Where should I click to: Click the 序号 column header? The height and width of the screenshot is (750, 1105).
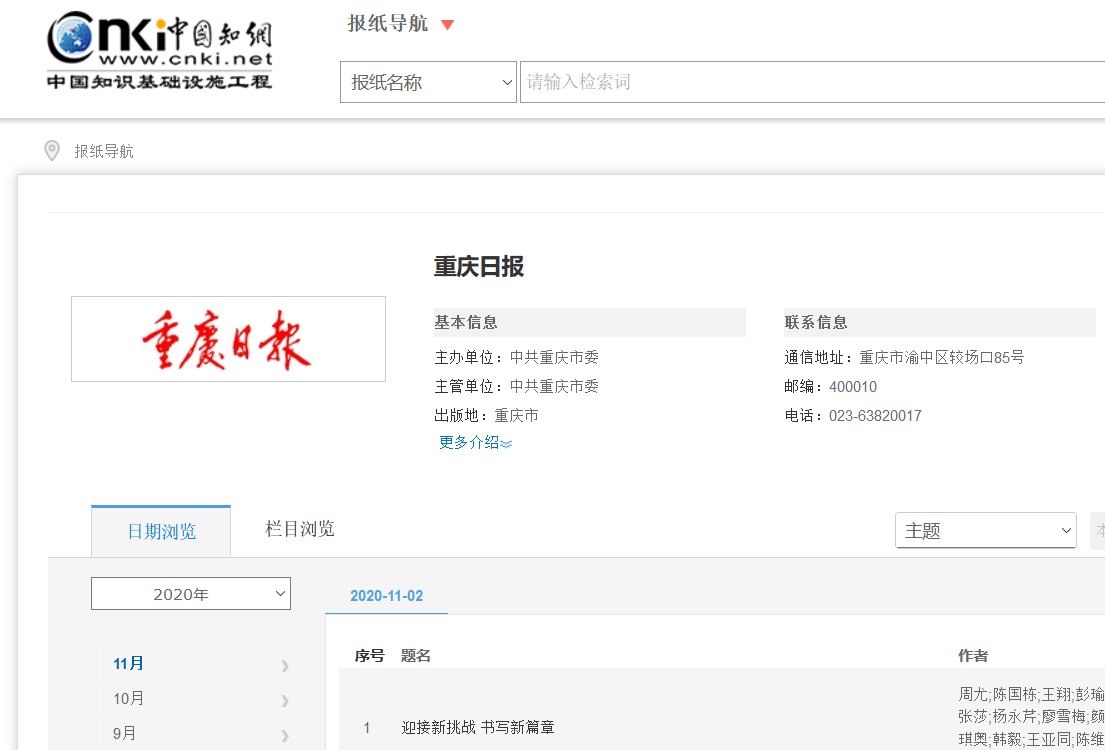(x=369, y=656)
